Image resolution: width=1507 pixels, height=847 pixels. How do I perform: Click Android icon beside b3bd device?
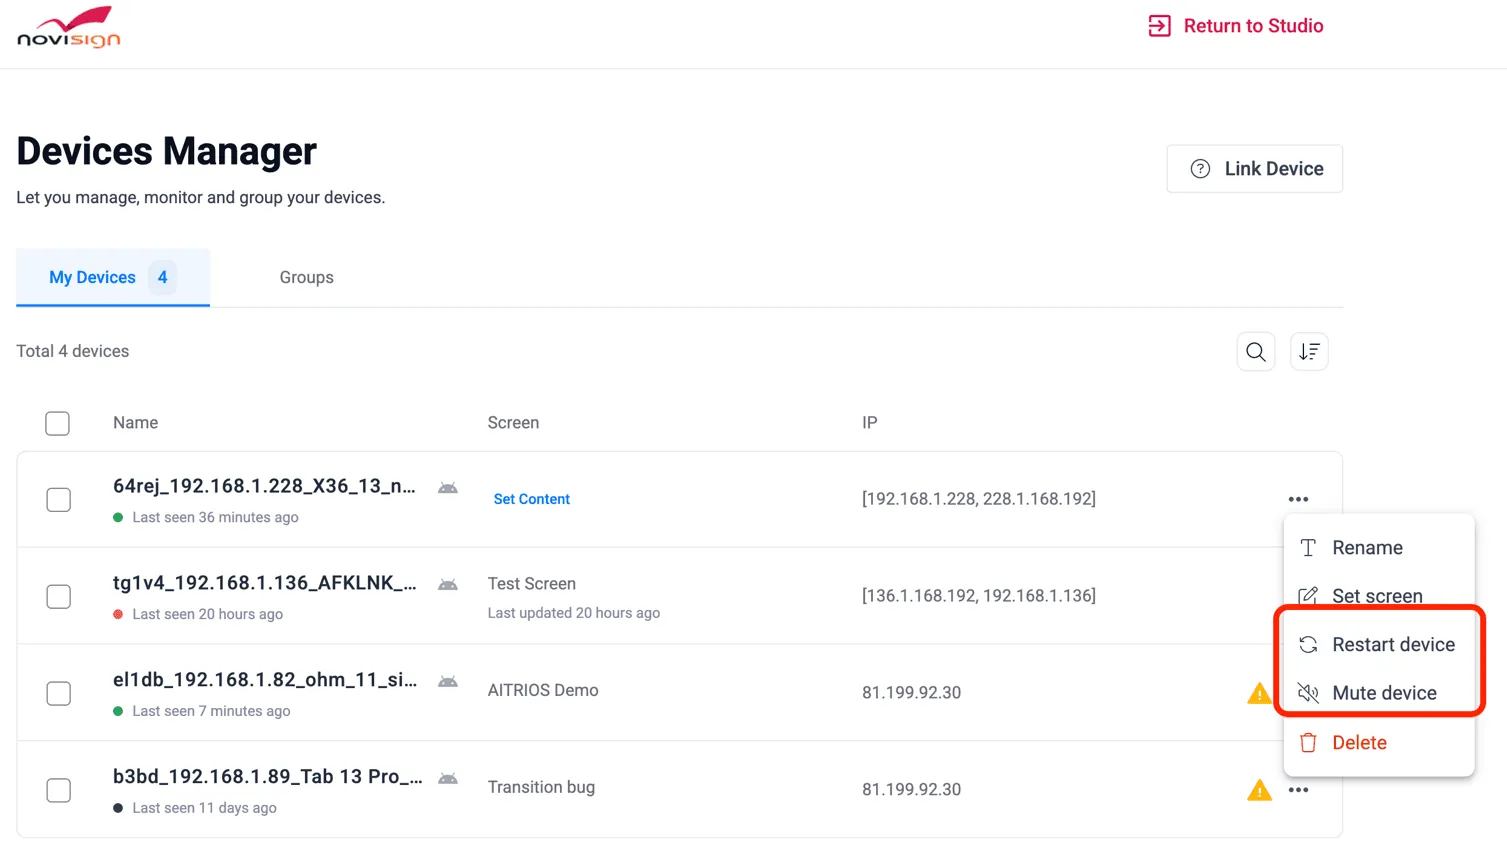pos(448,779)
